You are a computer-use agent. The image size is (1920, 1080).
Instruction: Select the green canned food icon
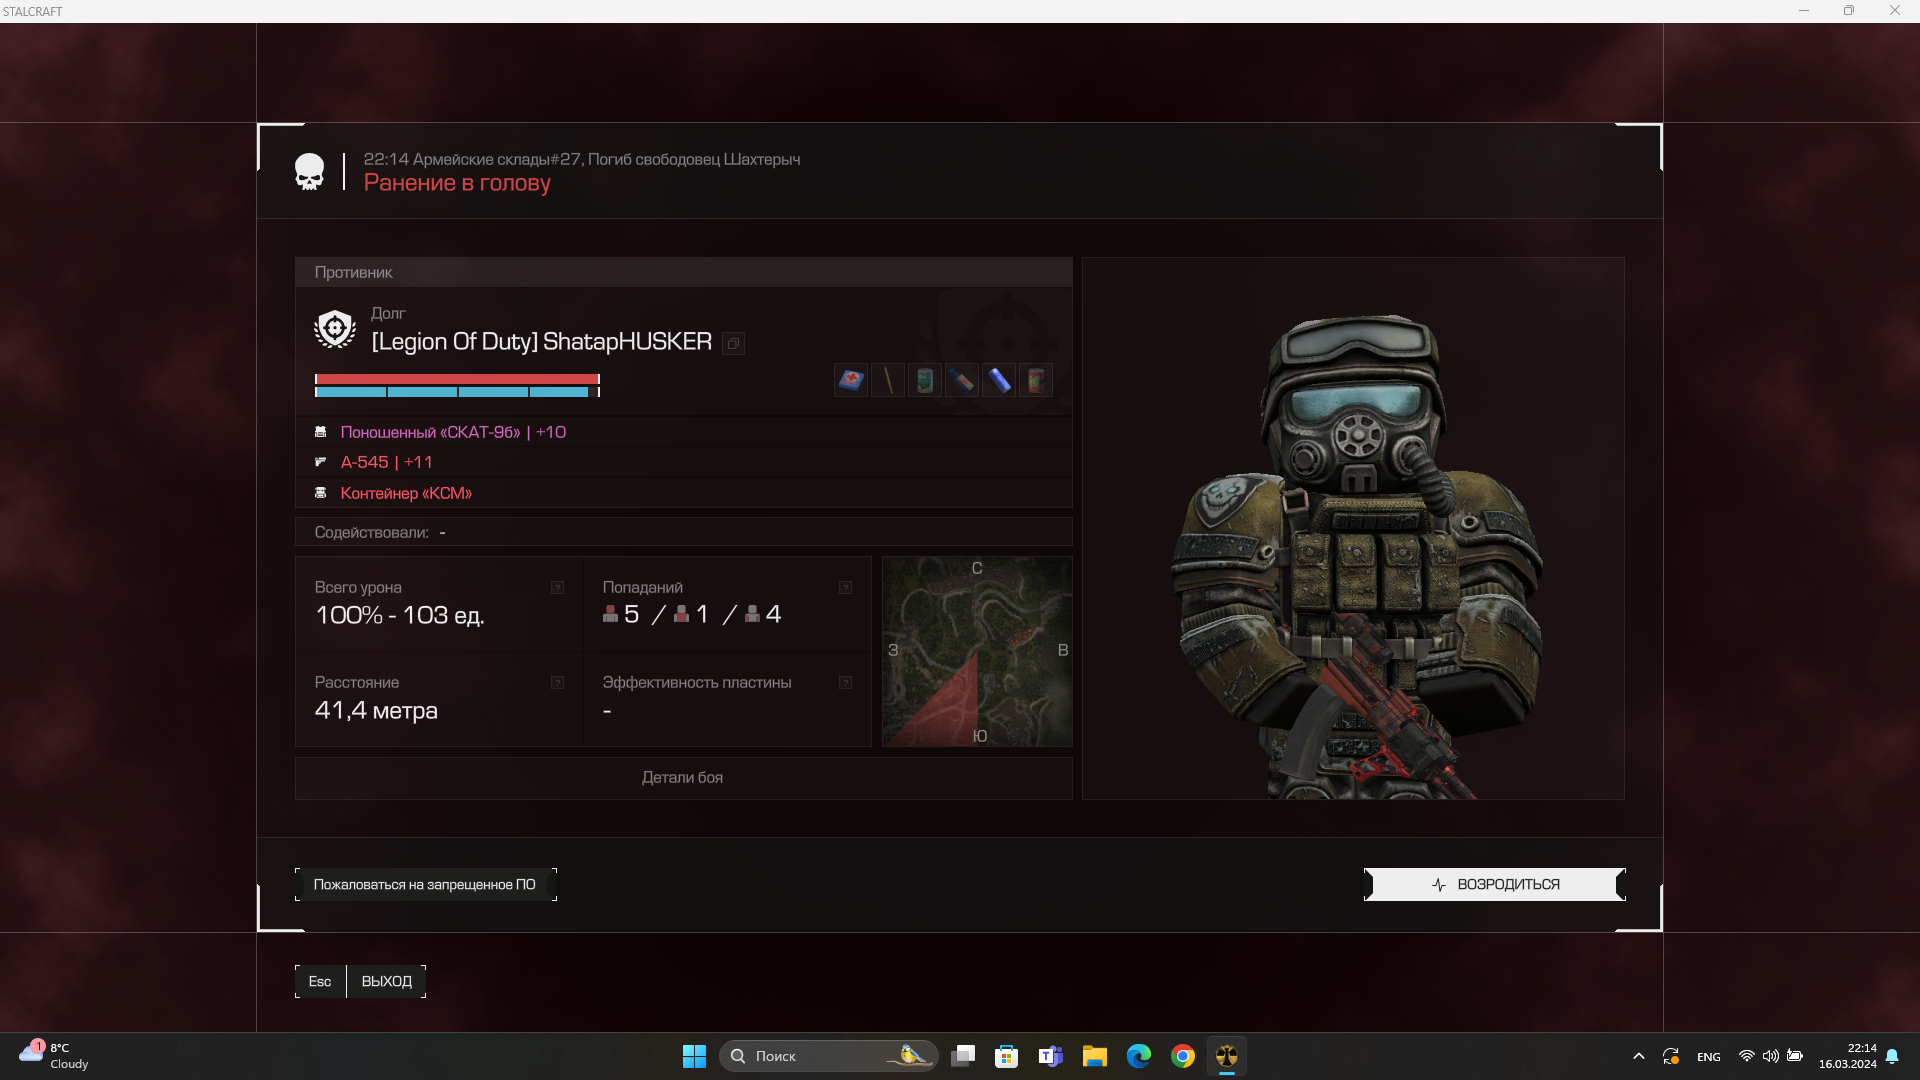(925, 380)
